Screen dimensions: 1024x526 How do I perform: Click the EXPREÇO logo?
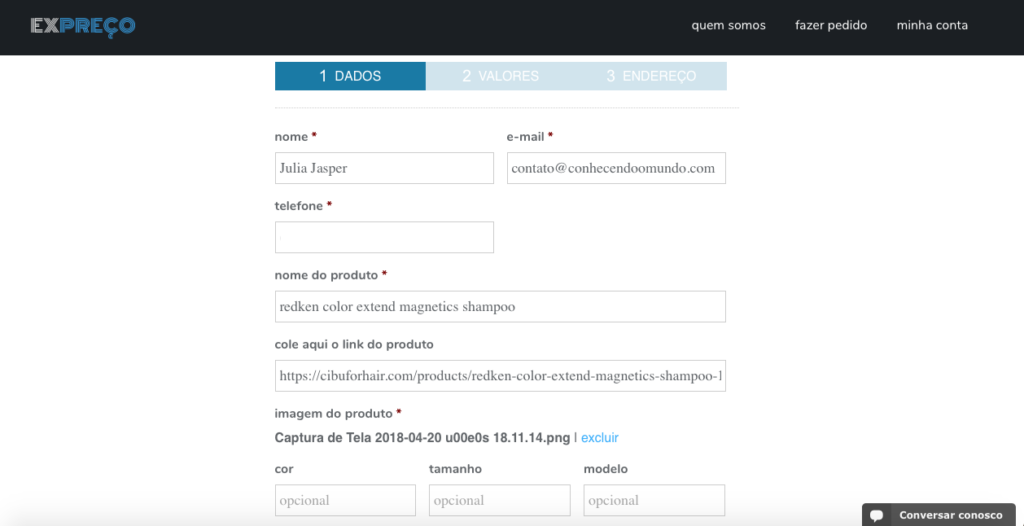[x=82, y=26]
